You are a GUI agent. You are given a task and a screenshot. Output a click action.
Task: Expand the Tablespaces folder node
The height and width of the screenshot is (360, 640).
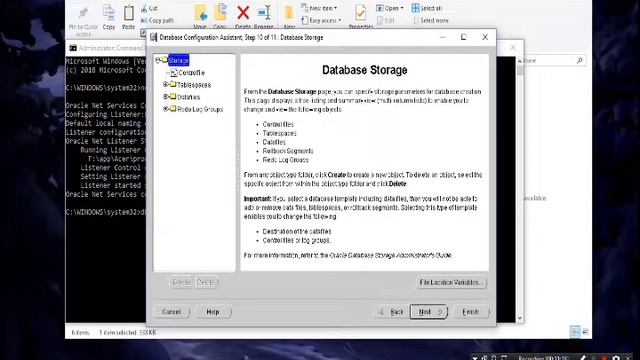(166, 84)
